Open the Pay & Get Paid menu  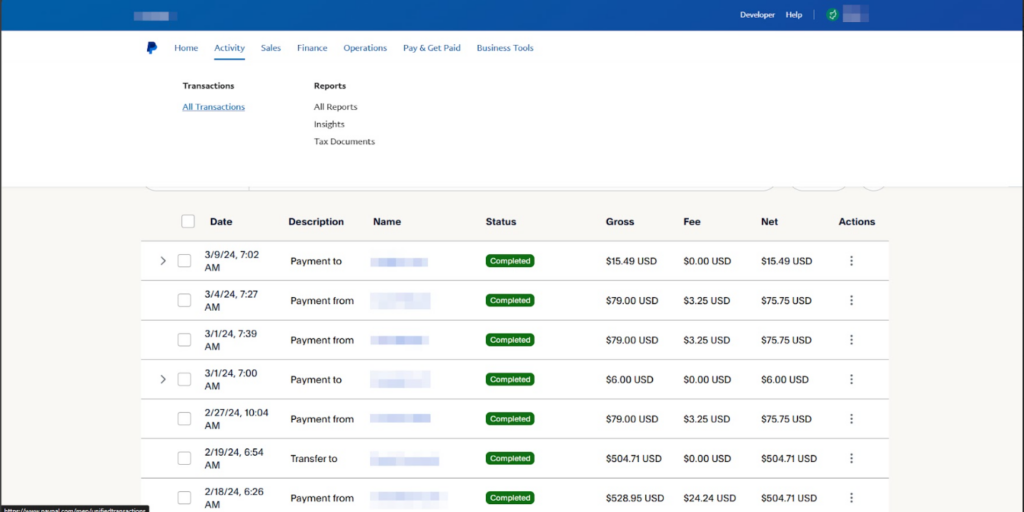(431, 48)
